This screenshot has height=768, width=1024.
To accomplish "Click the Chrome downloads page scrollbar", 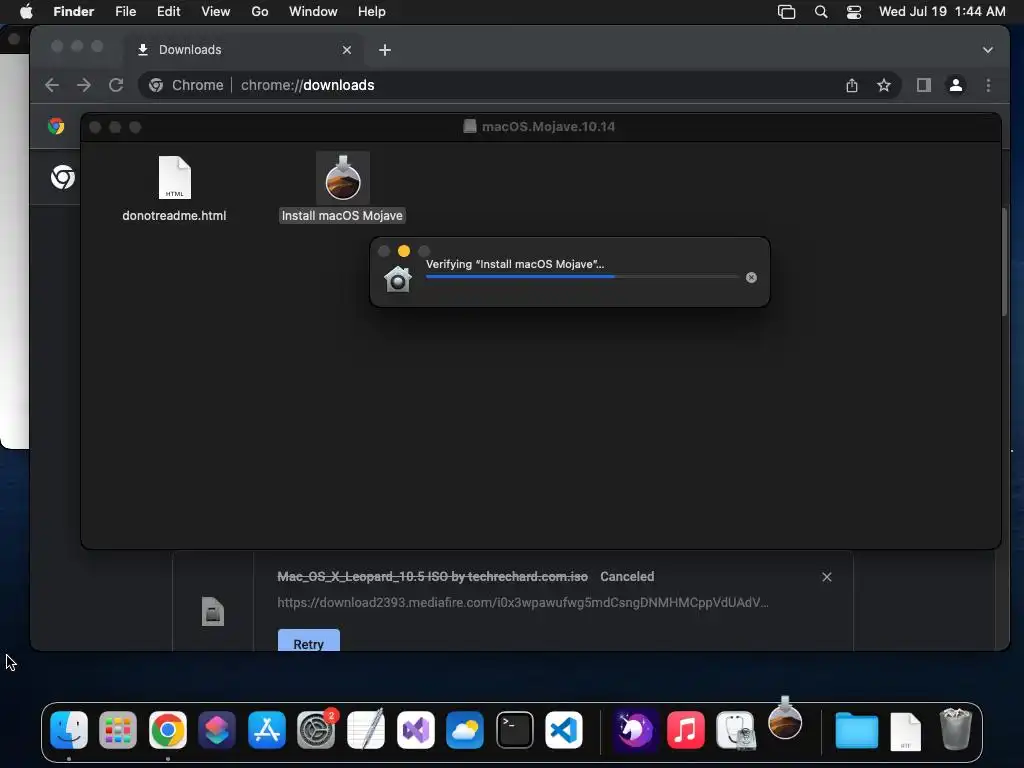I will [x=1004, y=261].
